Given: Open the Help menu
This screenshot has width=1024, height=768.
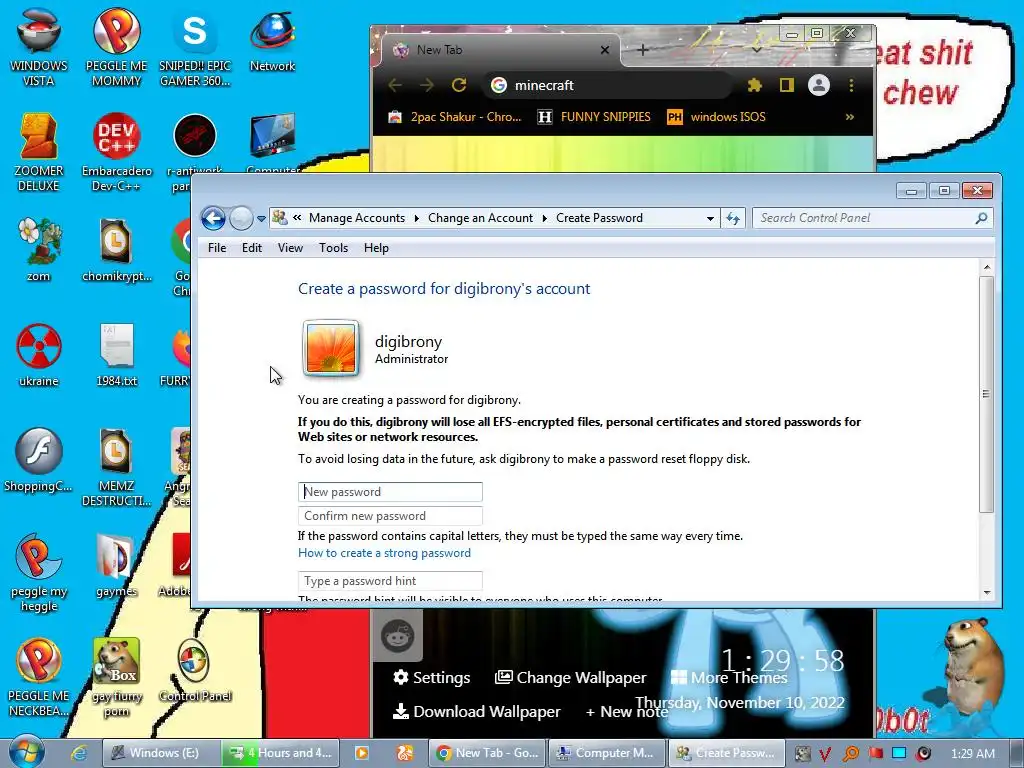Looking at the screenshot, I should 376,248.
